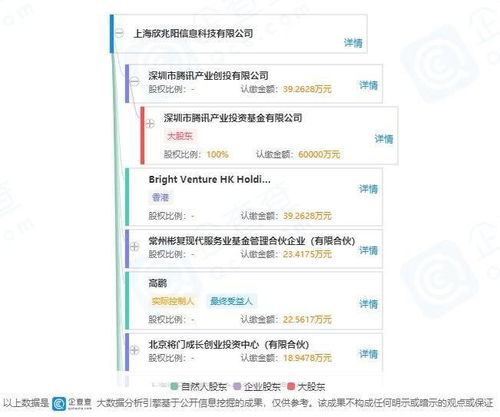Click the 最终受益人 tag
Viewport: 500px width, 417px height.
coord(231,301)
